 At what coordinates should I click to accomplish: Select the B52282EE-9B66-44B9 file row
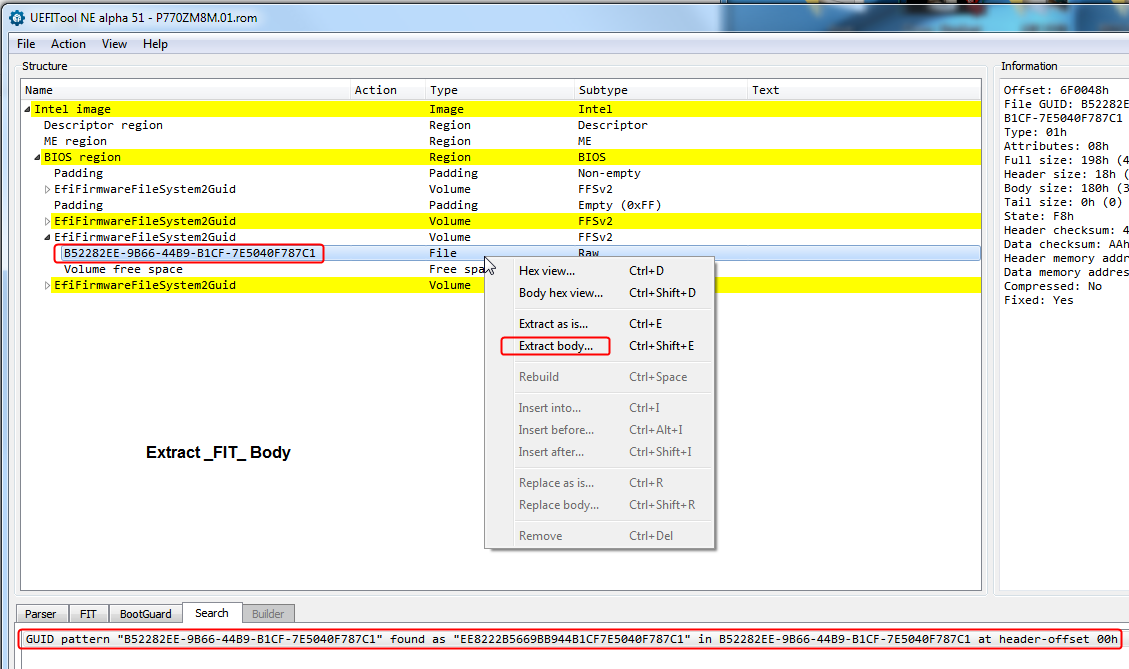pyautogui.click(x=501, y=253)
